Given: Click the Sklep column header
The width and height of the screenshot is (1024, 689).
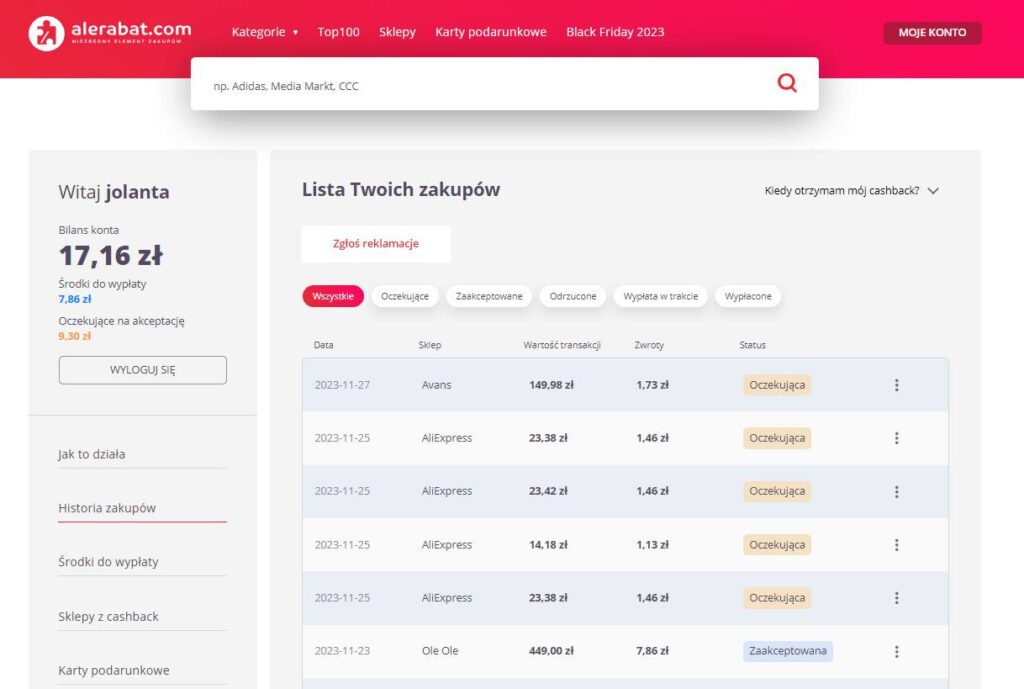Looking at the screenshot, I should click(x=430, y=345).
